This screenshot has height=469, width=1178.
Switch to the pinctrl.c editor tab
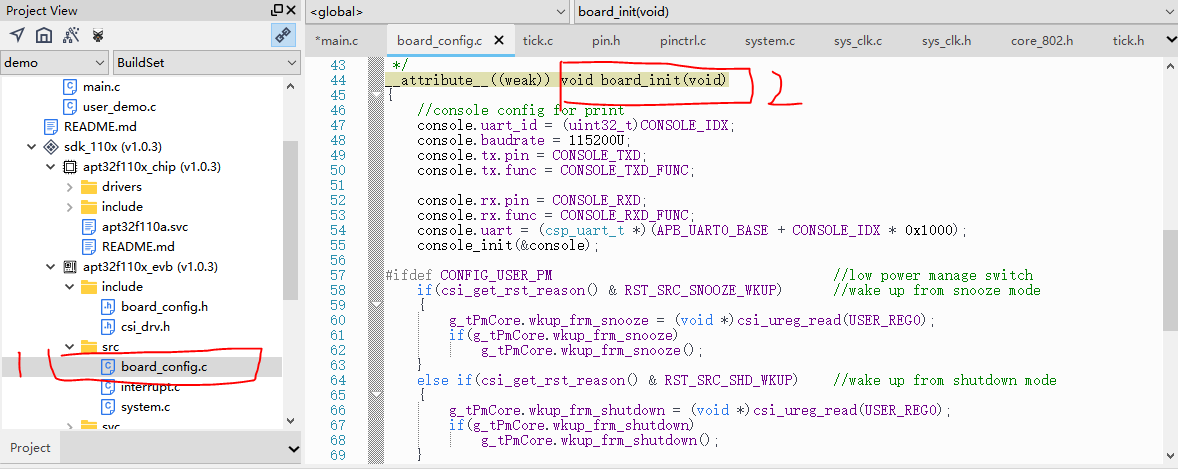683,41
